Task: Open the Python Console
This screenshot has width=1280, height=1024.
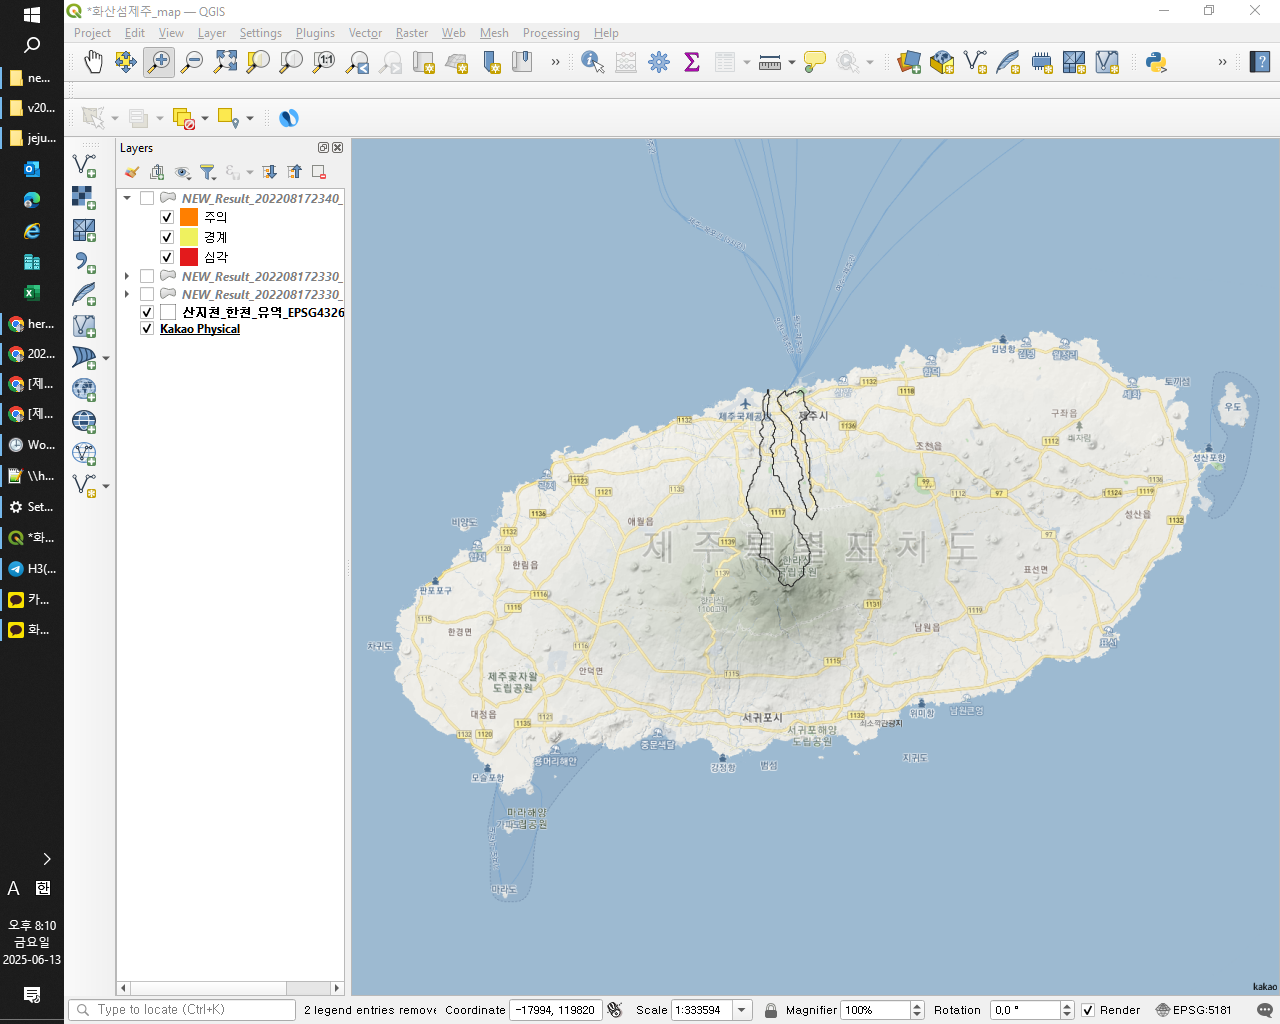Action: pyautogui.click(x=1156, y=62)
